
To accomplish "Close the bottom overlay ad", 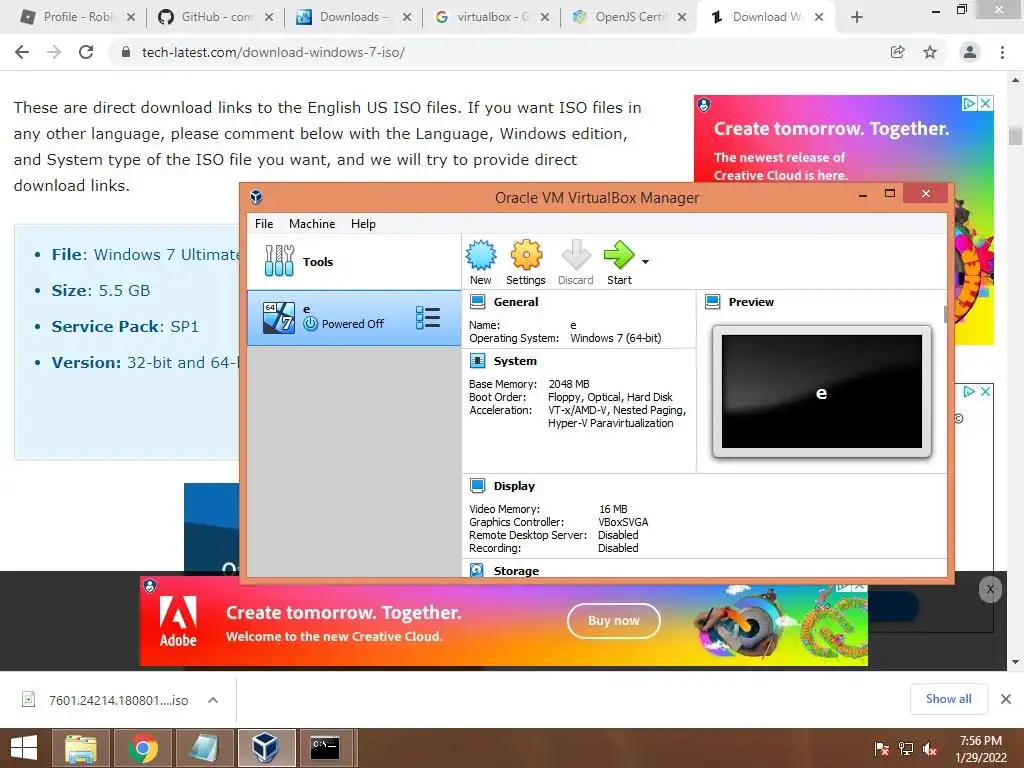I will (x=990, y=589).
